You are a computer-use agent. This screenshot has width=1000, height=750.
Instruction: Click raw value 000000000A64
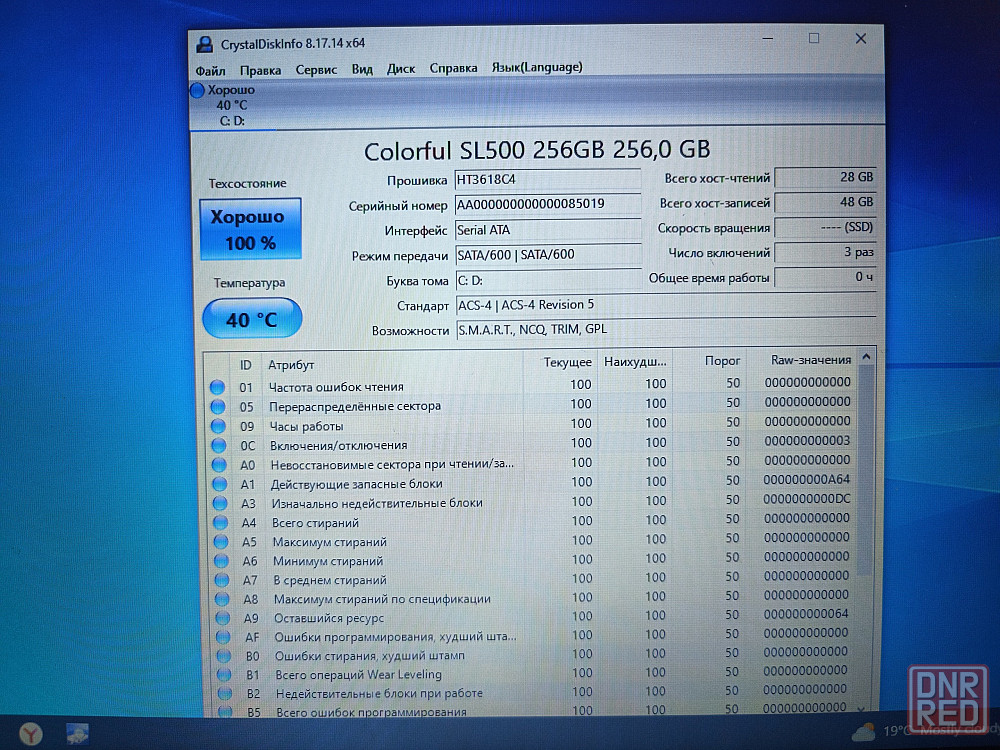coord(806,480)
